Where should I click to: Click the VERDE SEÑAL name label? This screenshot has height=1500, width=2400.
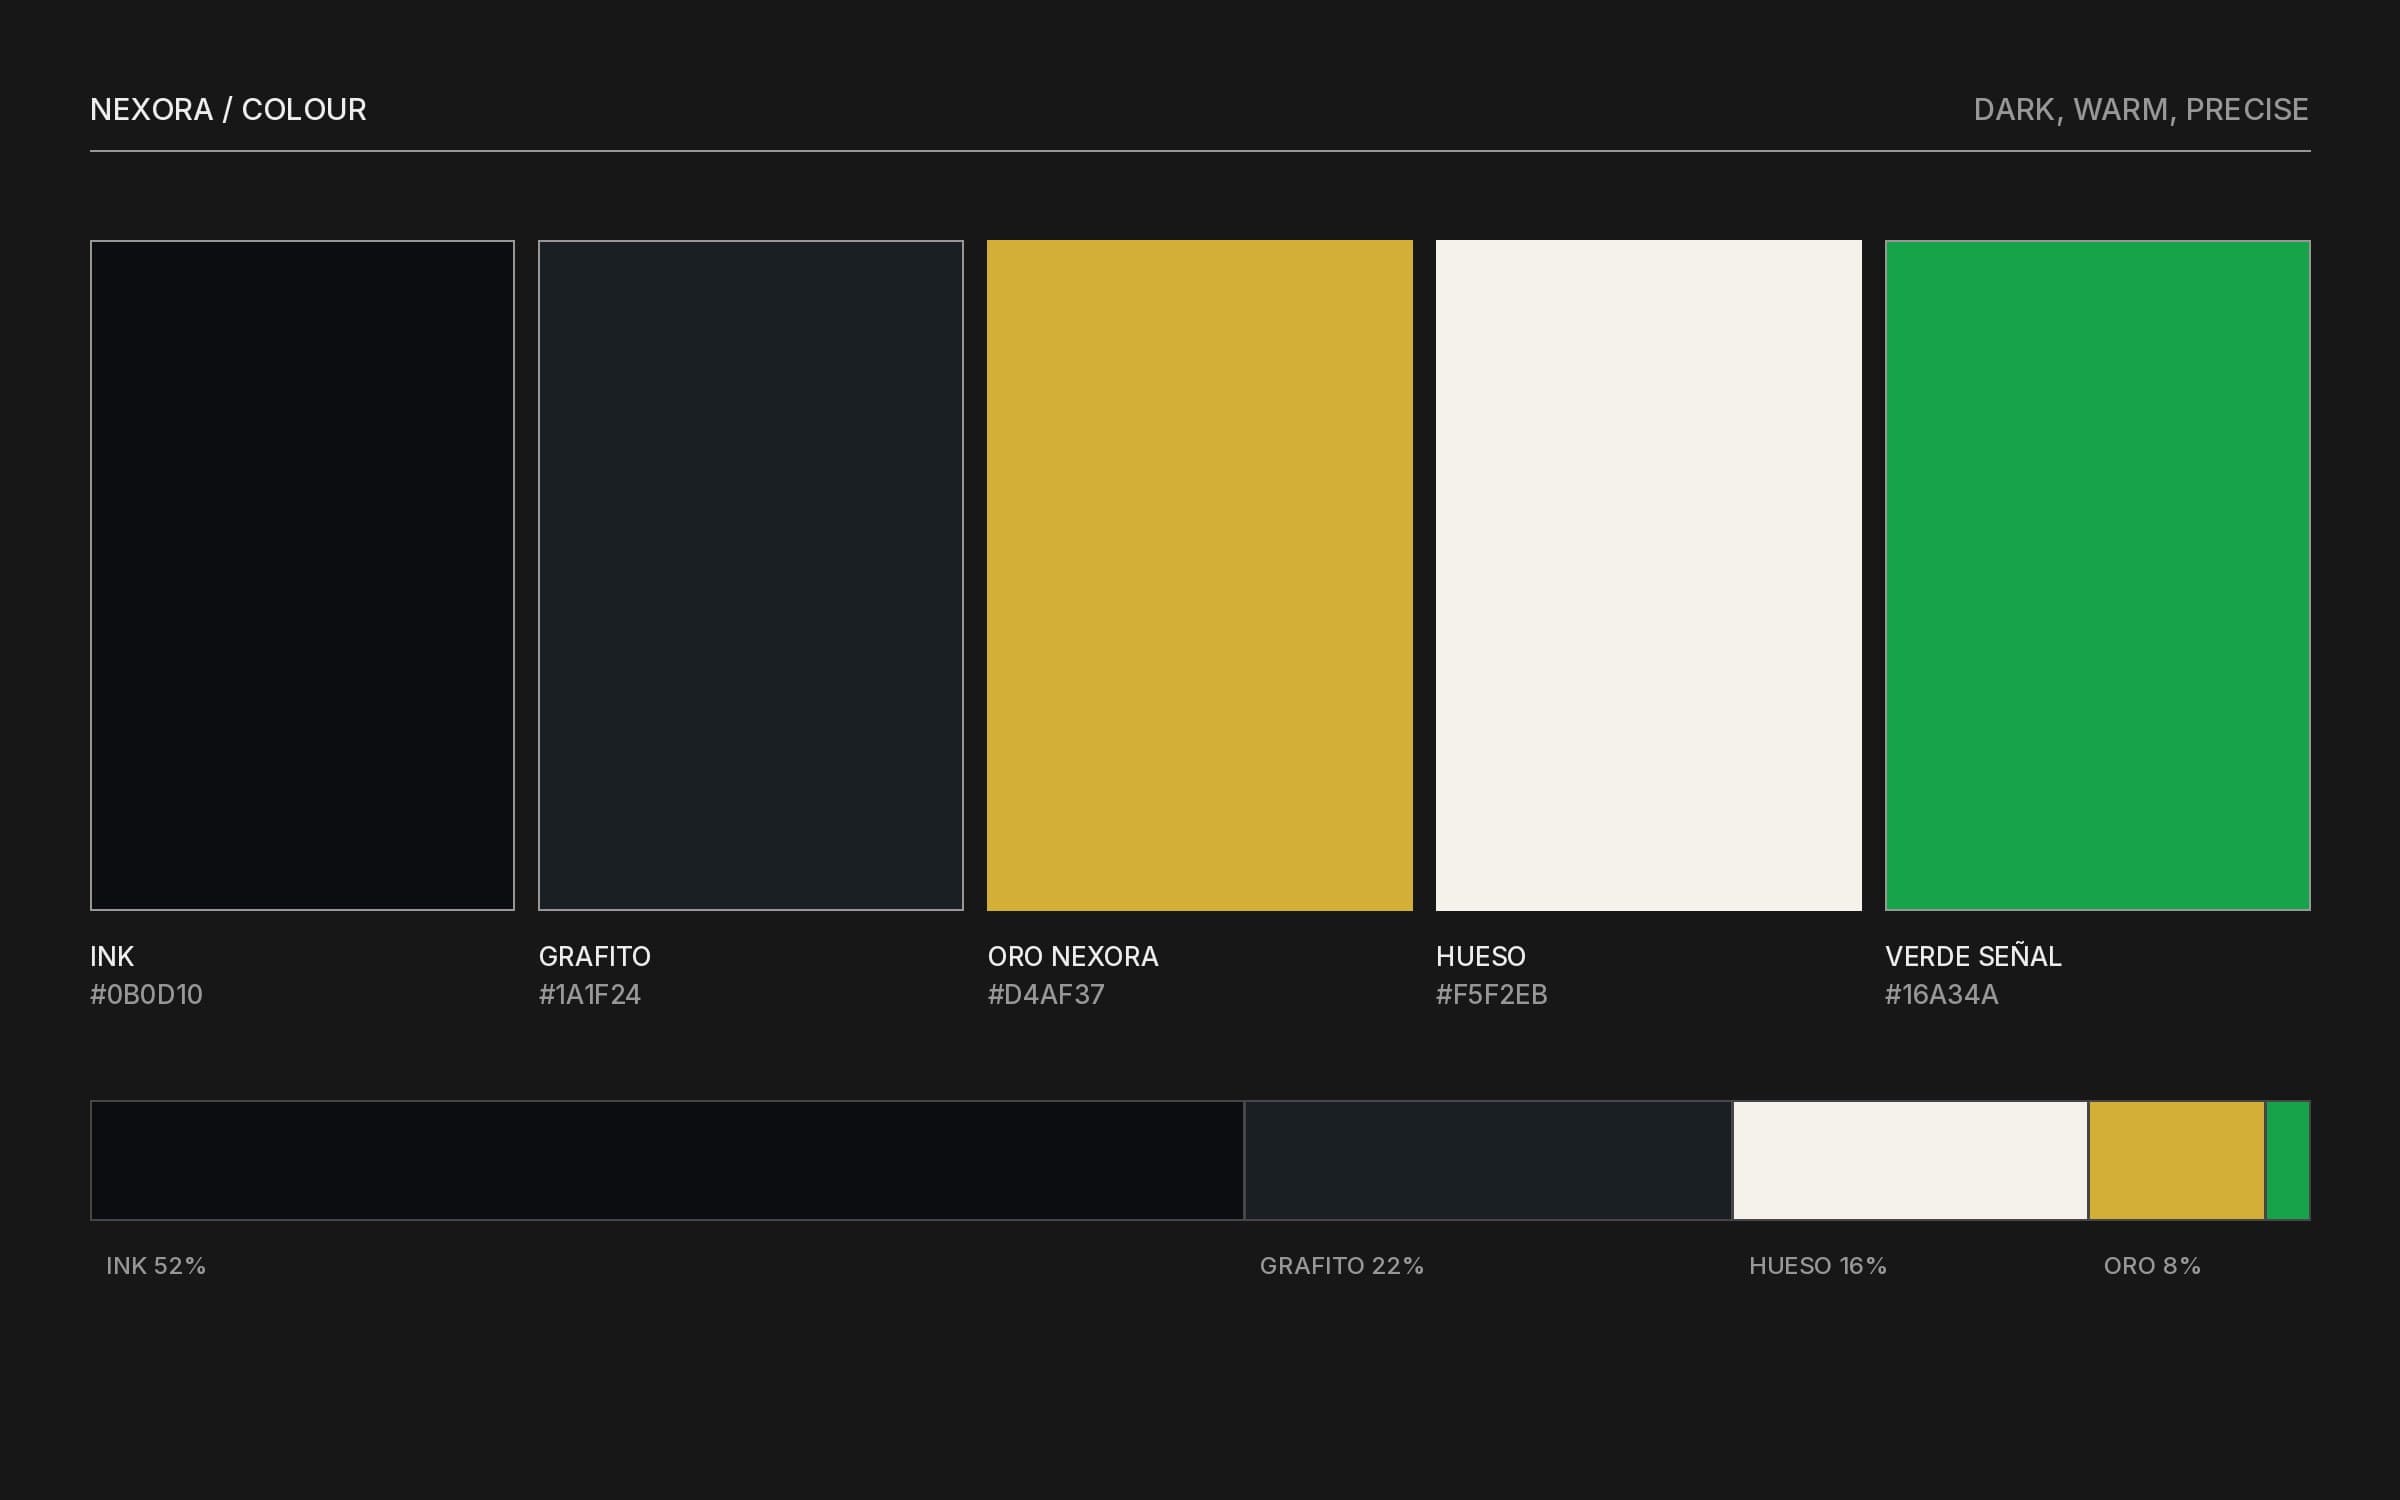1973,956
